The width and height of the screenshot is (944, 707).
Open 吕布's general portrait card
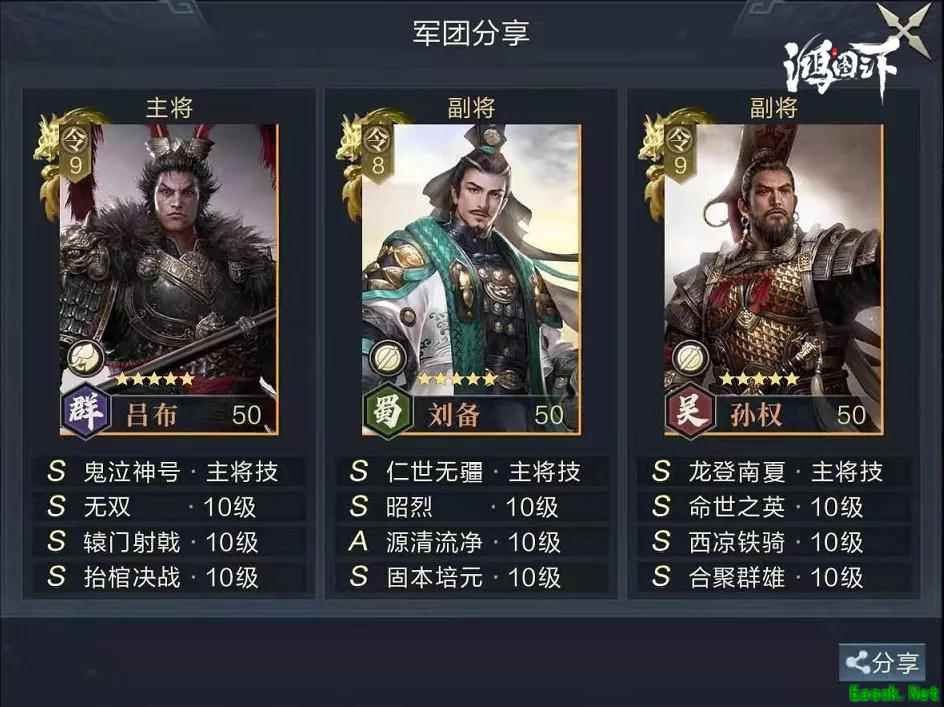pyautogui.click(x=169, y=279)
